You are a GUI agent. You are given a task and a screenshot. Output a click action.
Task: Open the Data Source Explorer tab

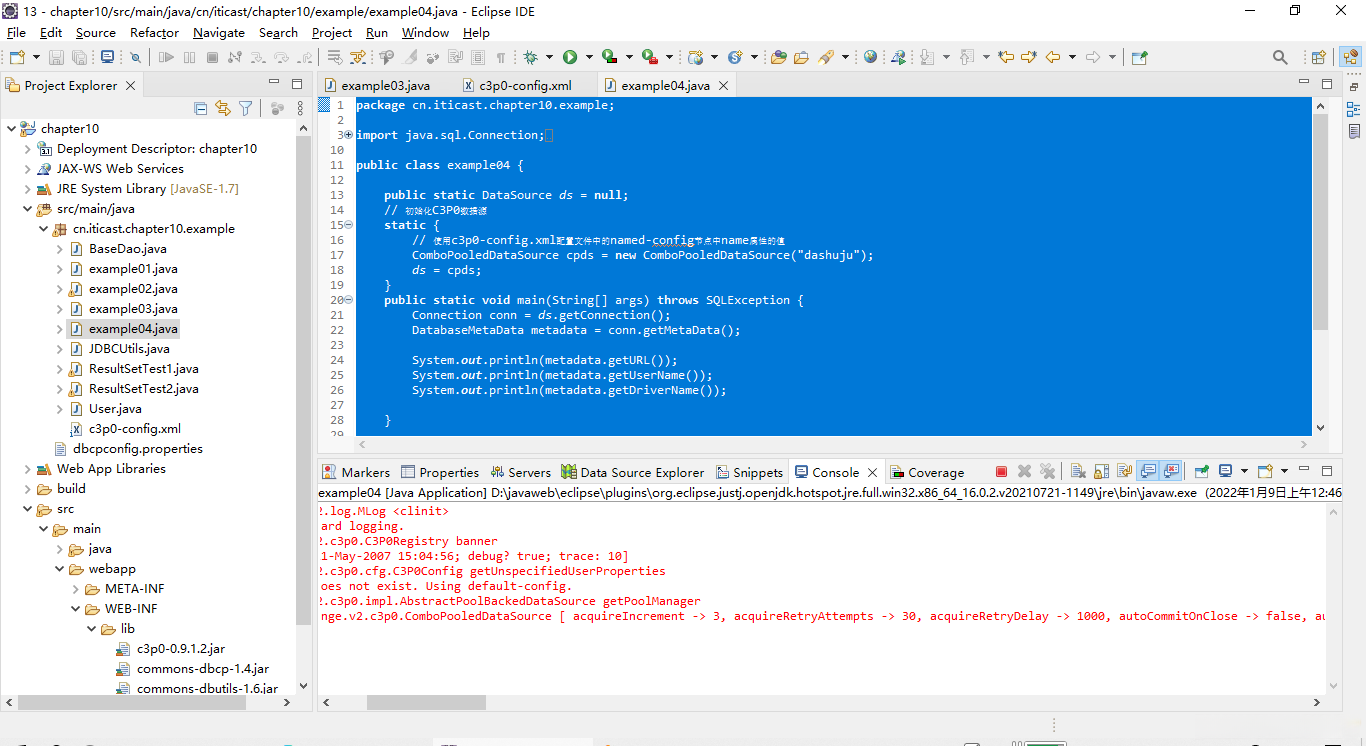click(x=641, y=472)
